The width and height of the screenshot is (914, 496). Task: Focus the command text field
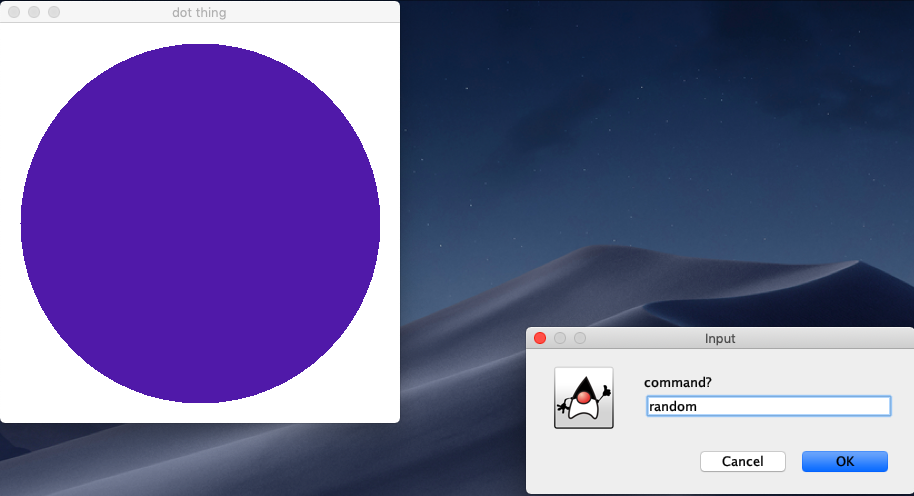(x=768, y=406)
